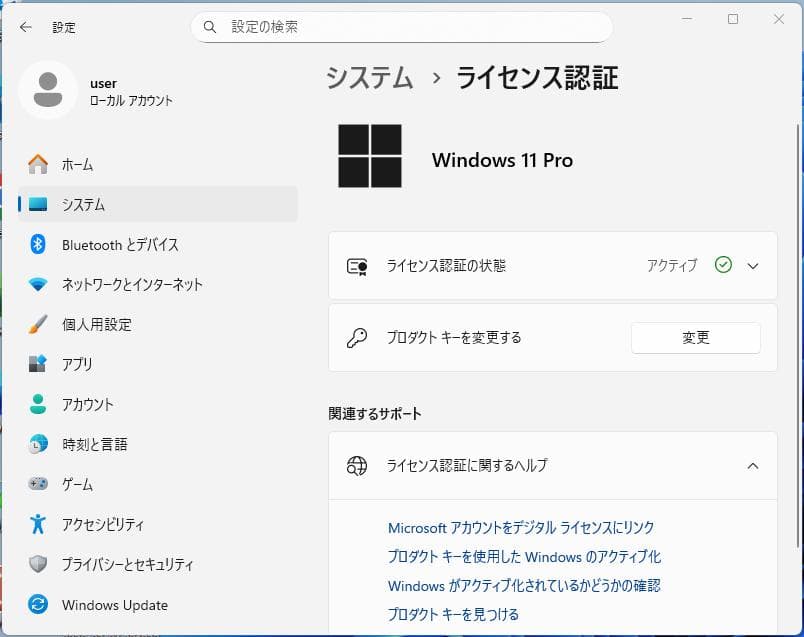Open Bluetooth とデバイス settings
This screenshot has width=804, height=637.
point(37,244)
